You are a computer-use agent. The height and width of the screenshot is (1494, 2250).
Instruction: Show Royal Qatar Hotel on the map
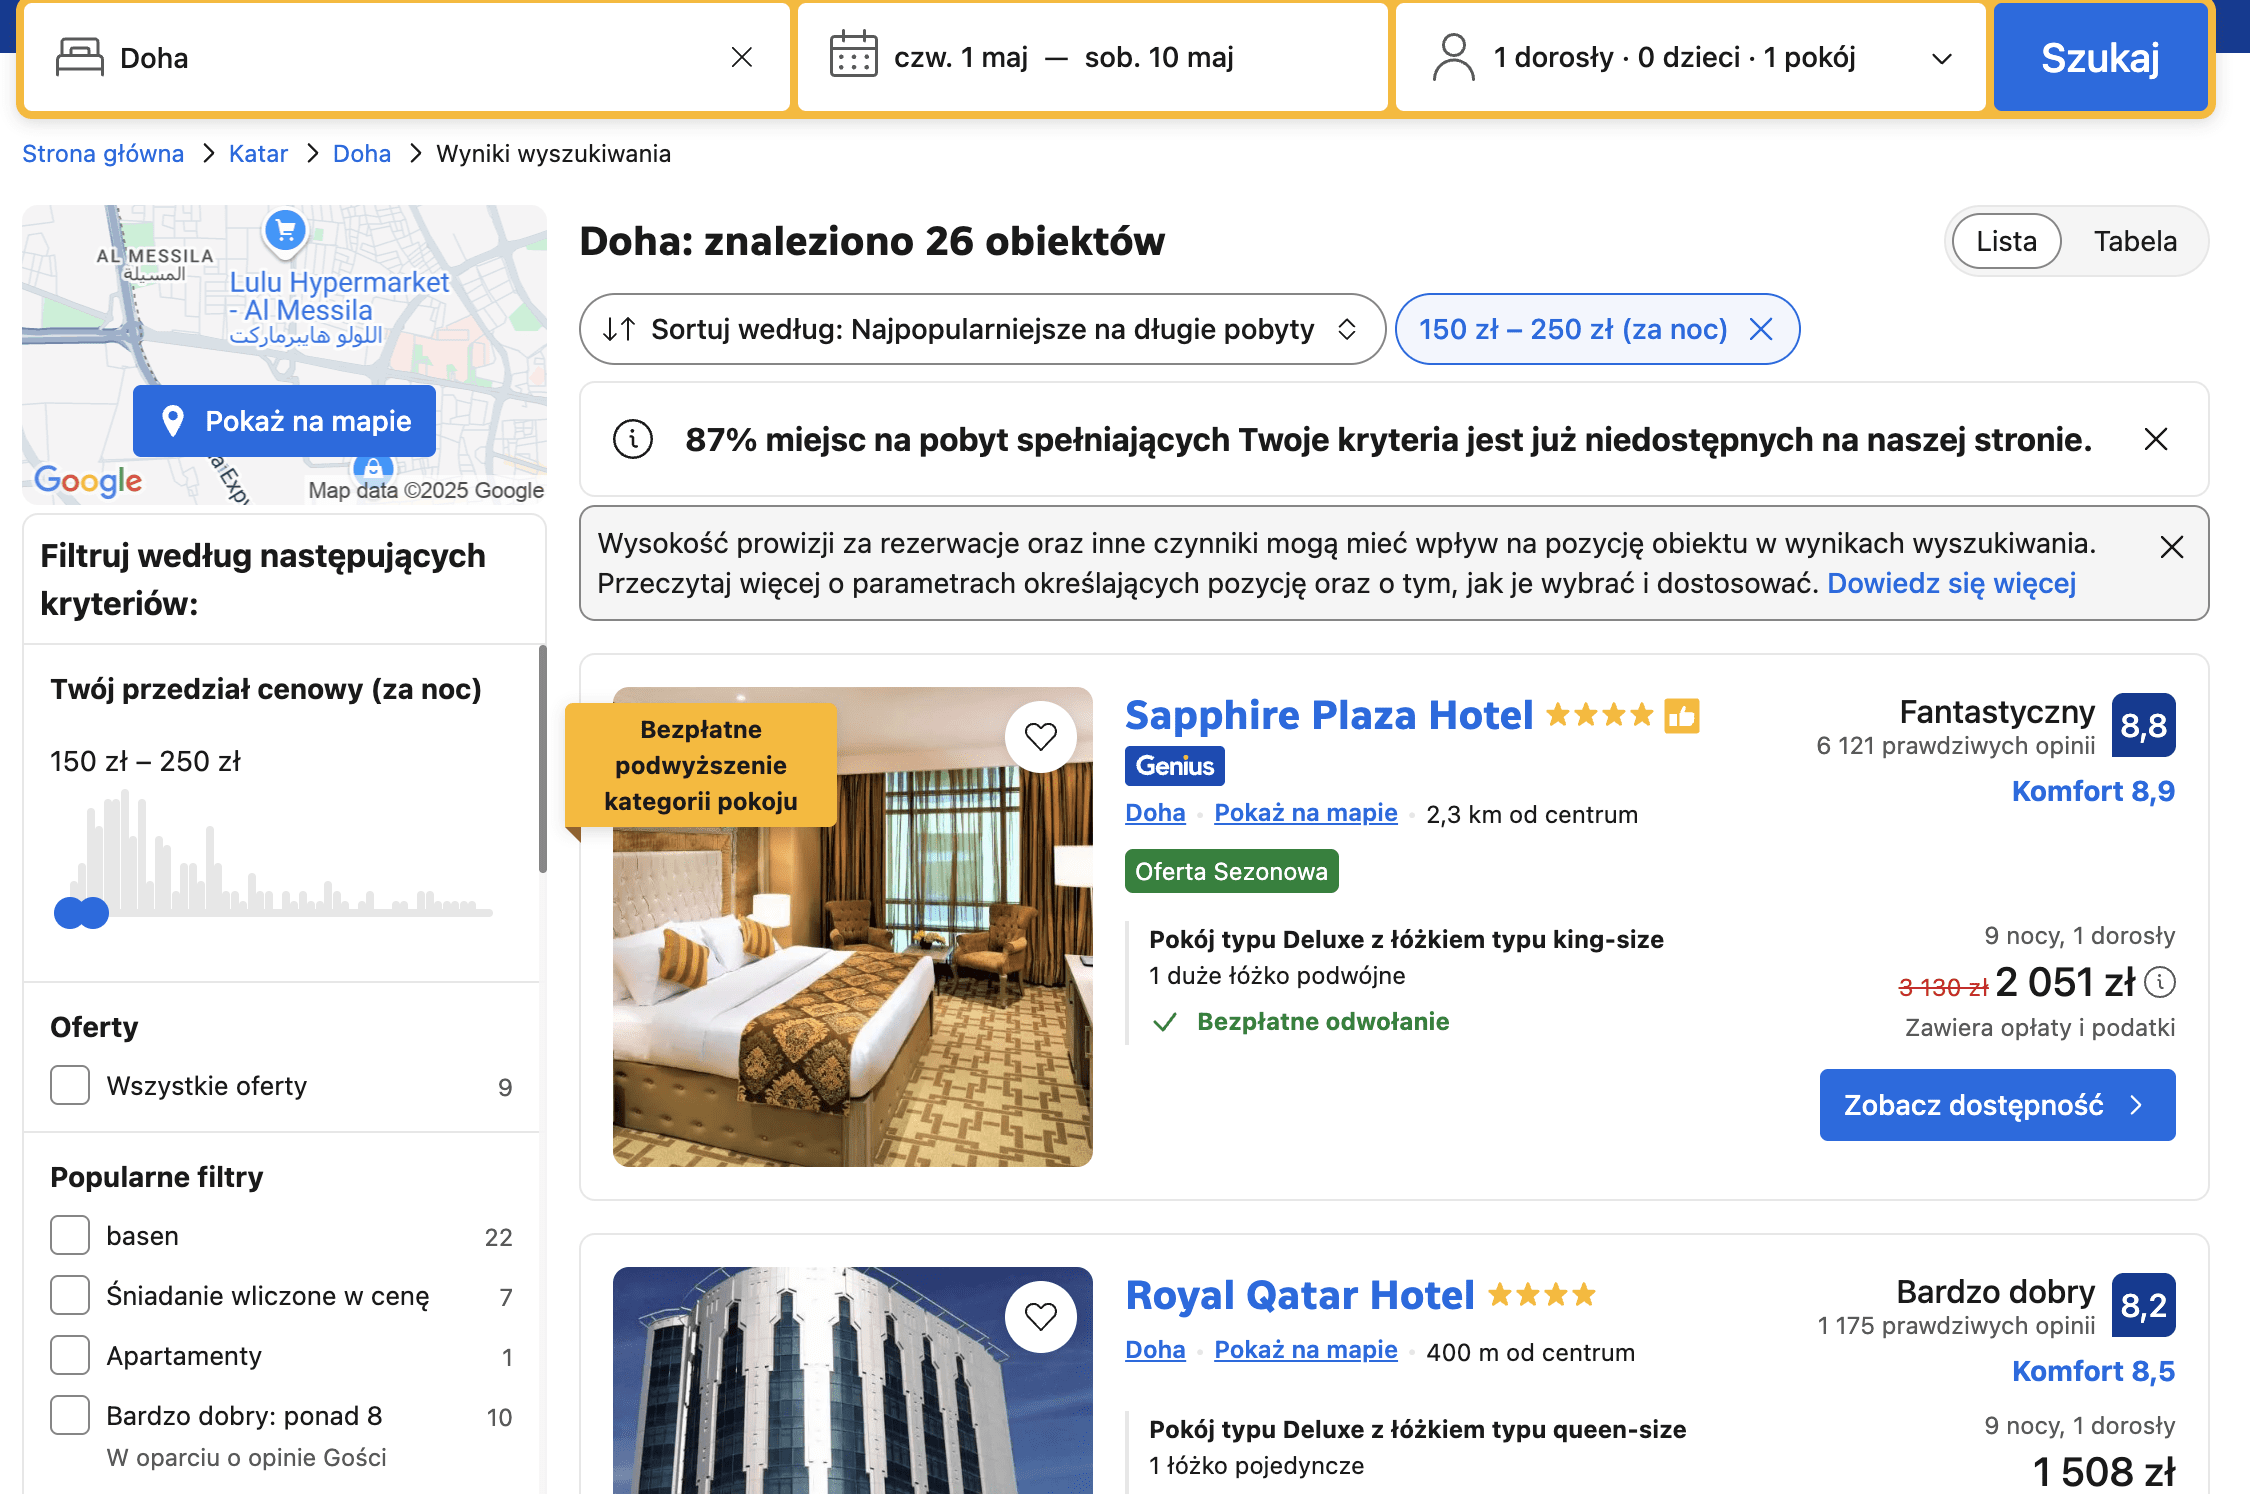pyautogui.click(x=1305, y=1350)
